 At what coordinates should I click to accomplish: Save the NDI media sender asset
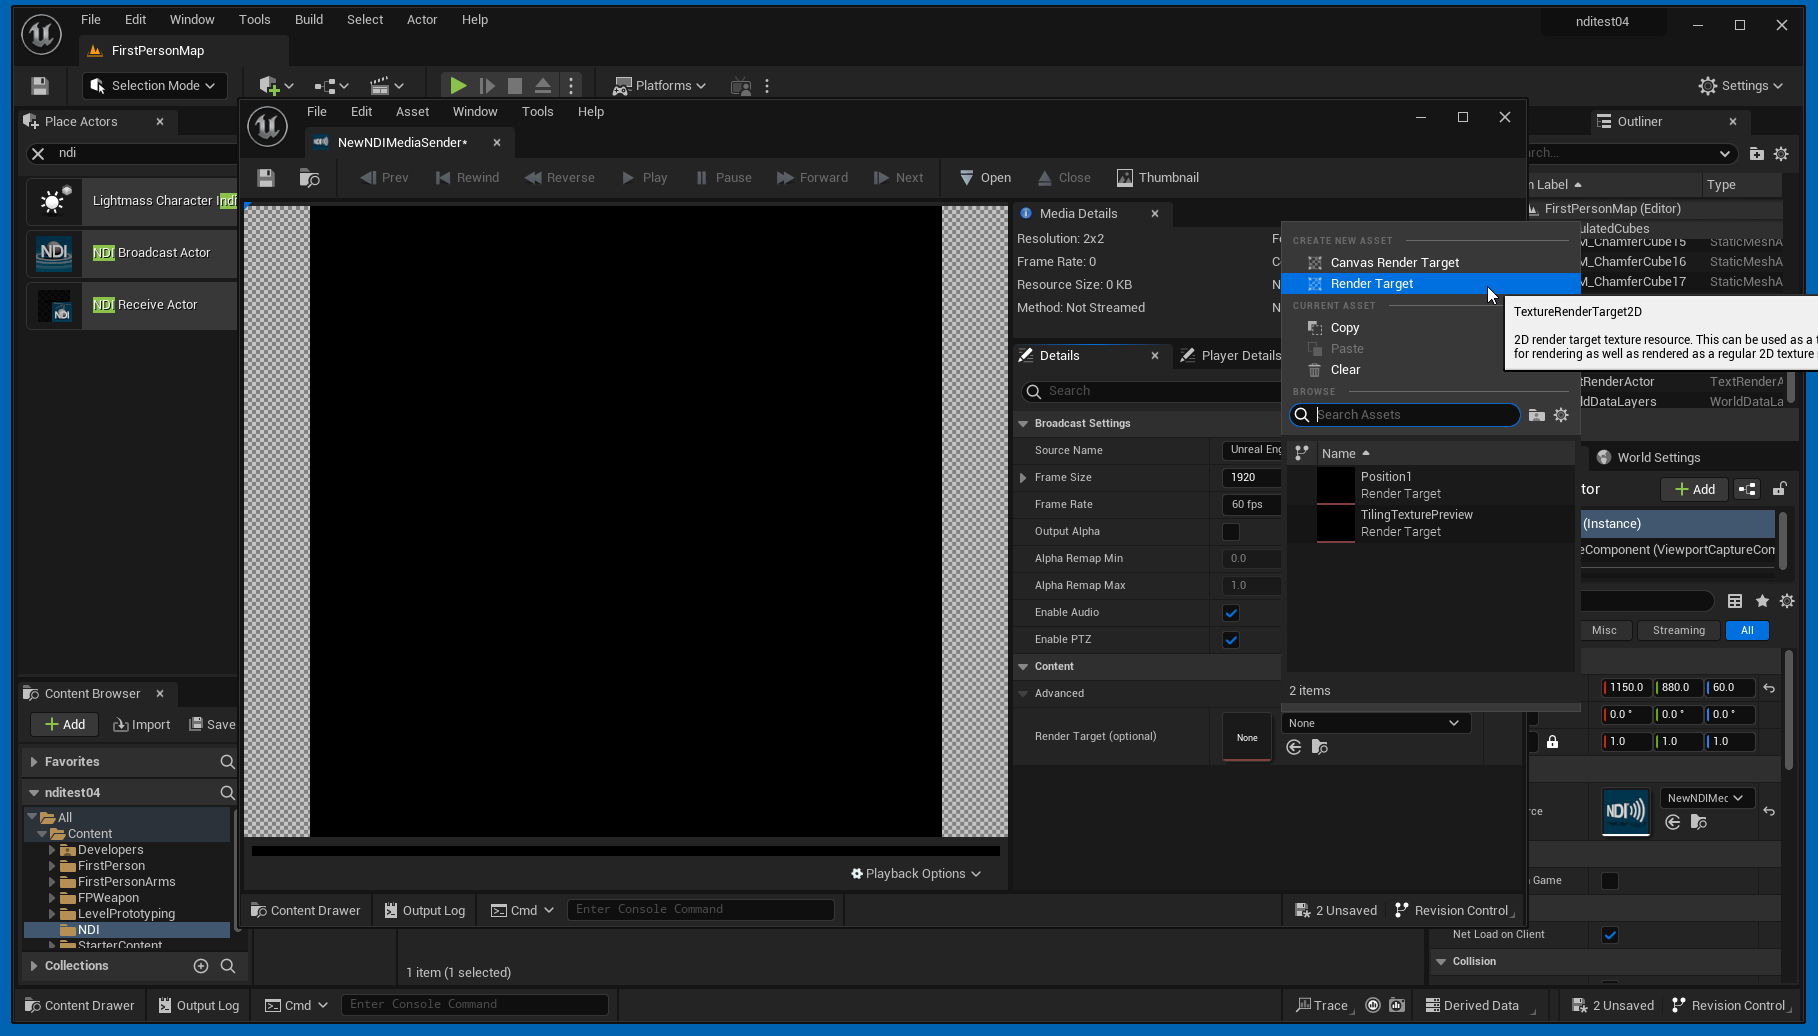click(x=266, y=178)
